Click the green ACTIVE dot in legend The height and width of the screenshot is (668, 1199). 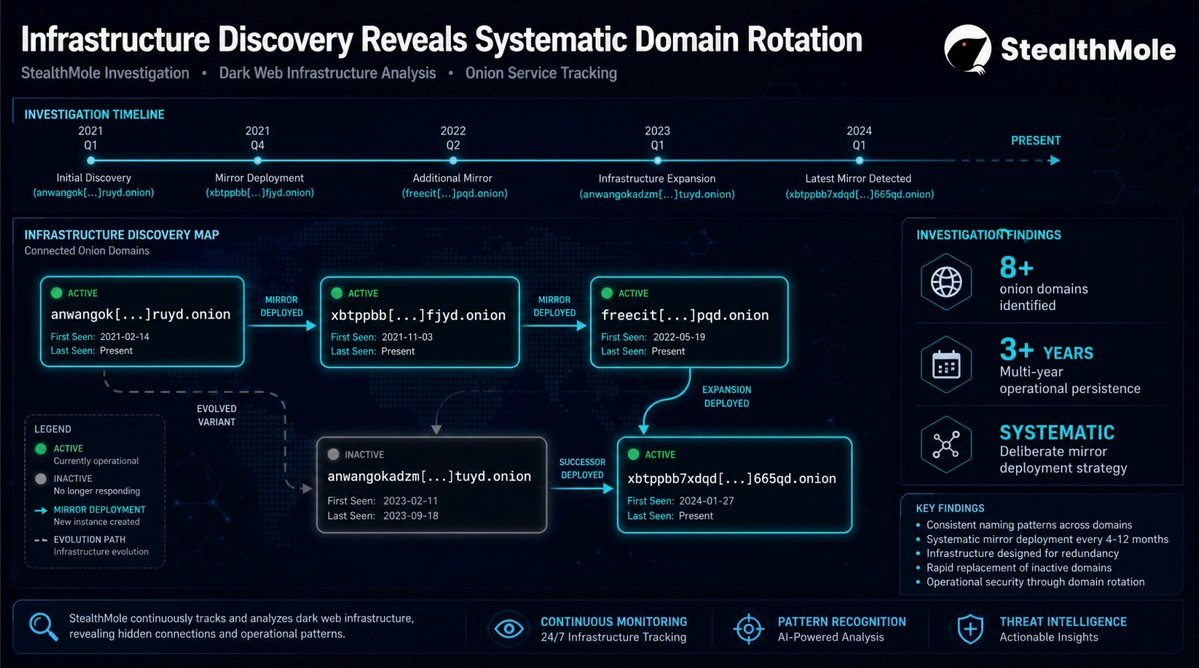click(41, 449)
